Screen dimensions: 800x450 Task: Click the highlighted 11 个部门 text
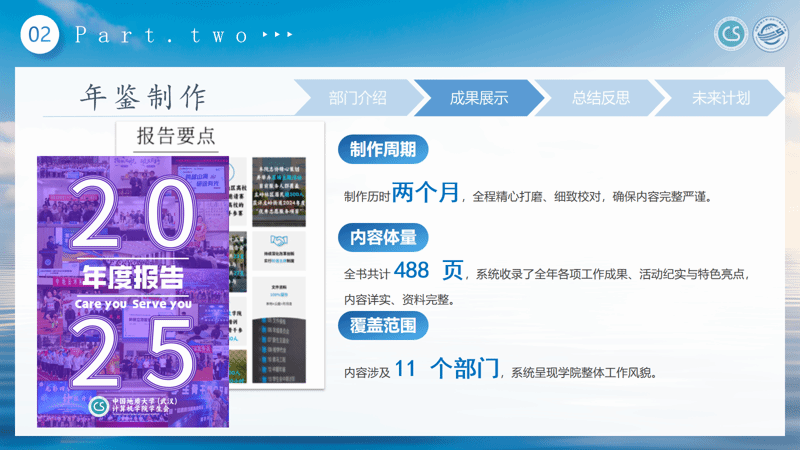click(447, 369)
